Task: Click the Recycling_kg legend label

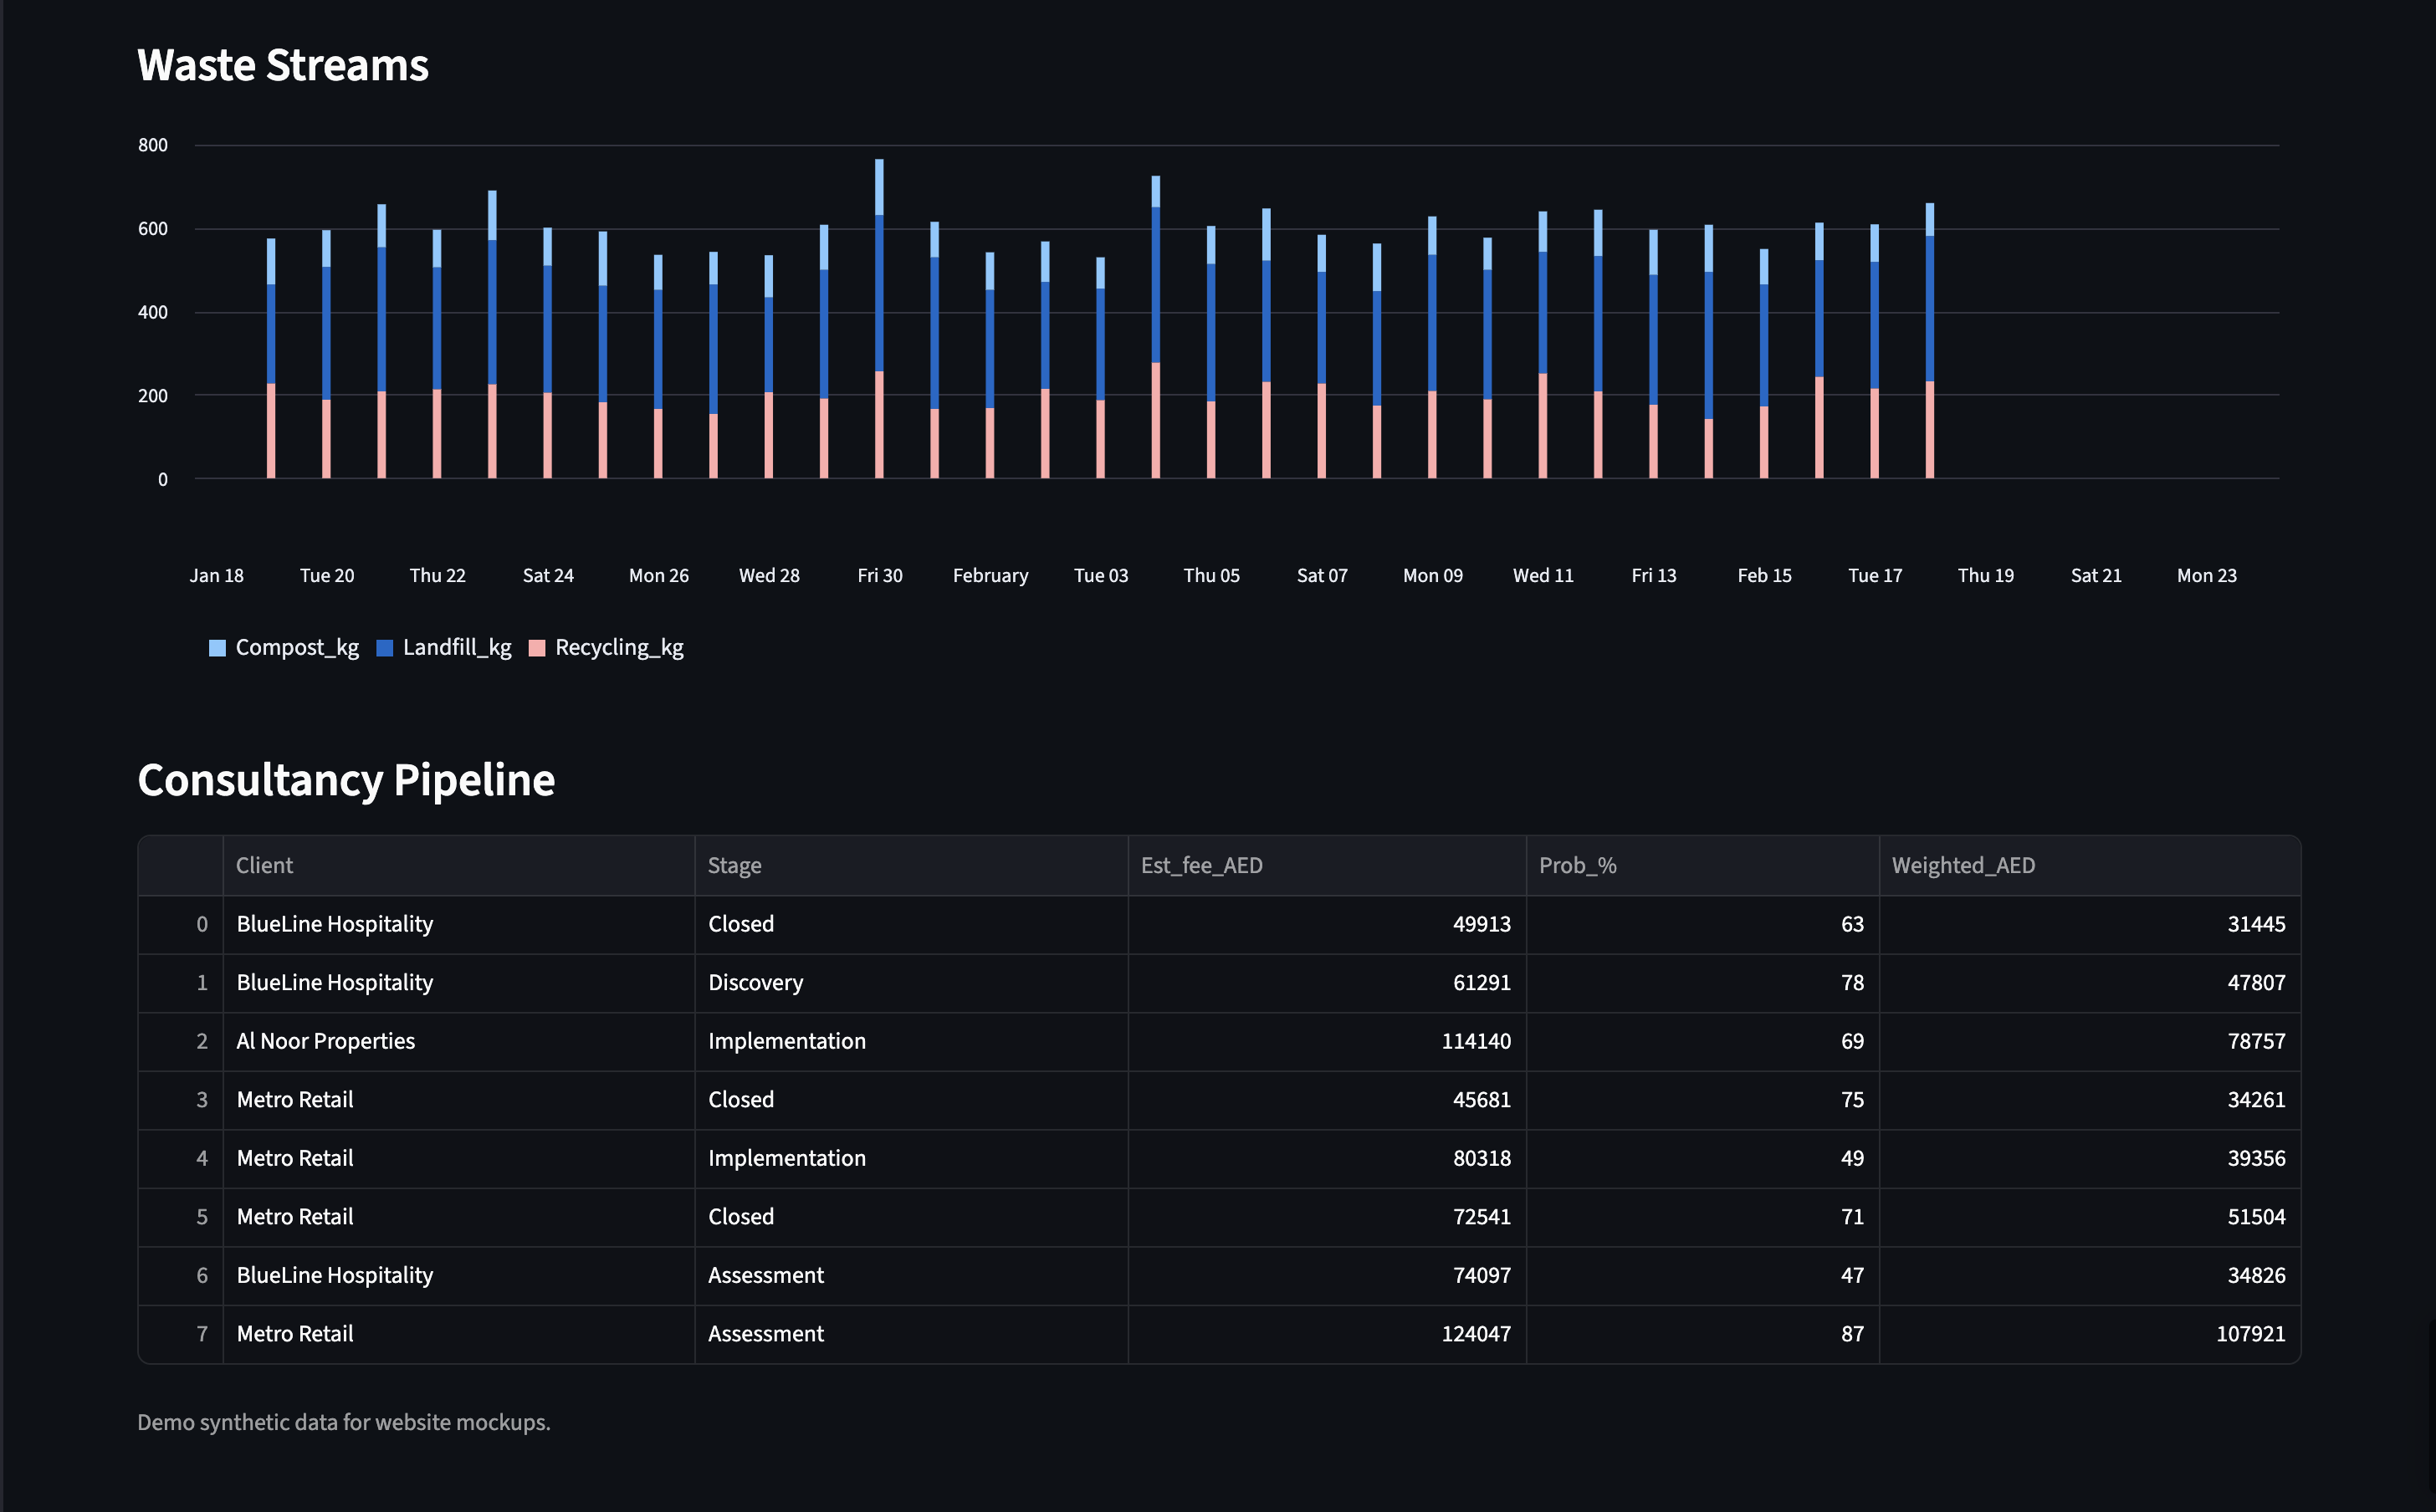Action: 619,648
